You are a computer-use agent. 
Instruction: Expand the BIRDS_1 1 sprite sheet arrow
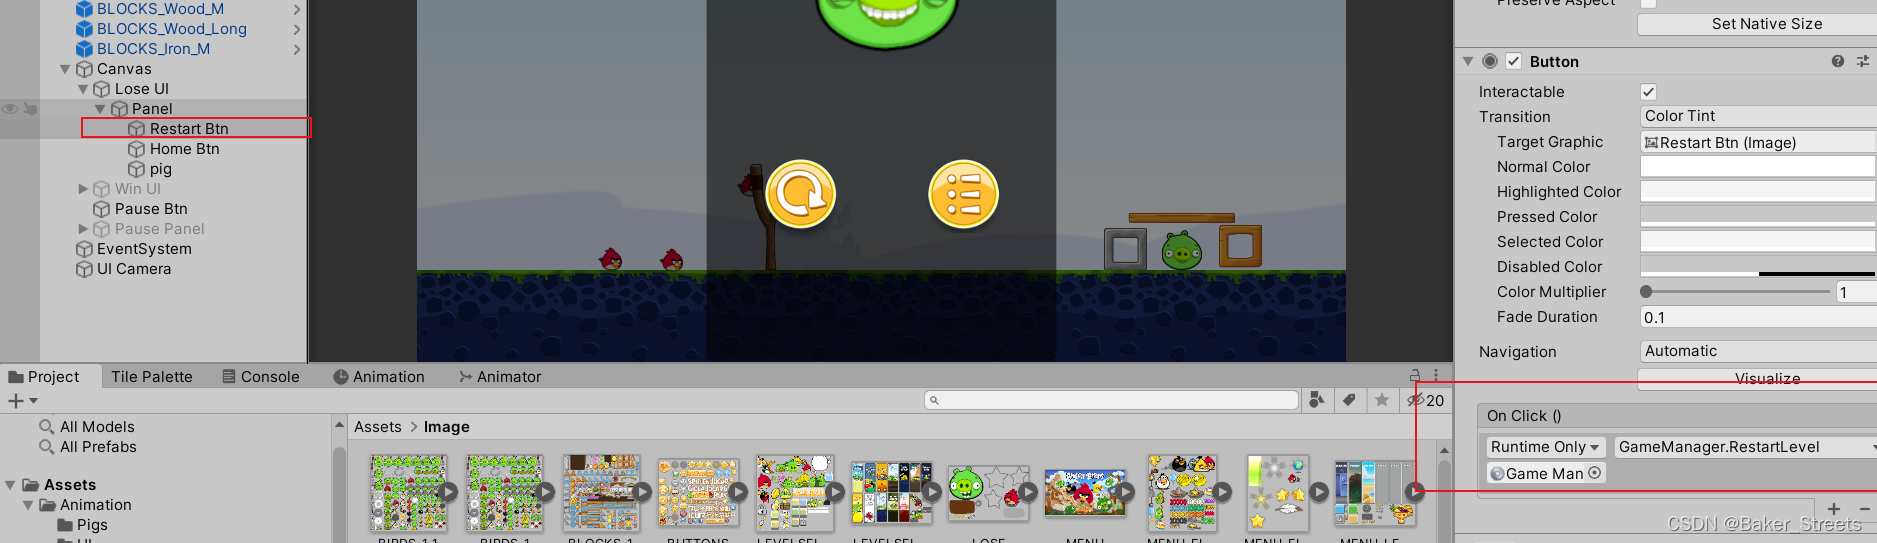pyautogui.click(x=449, y=491)
